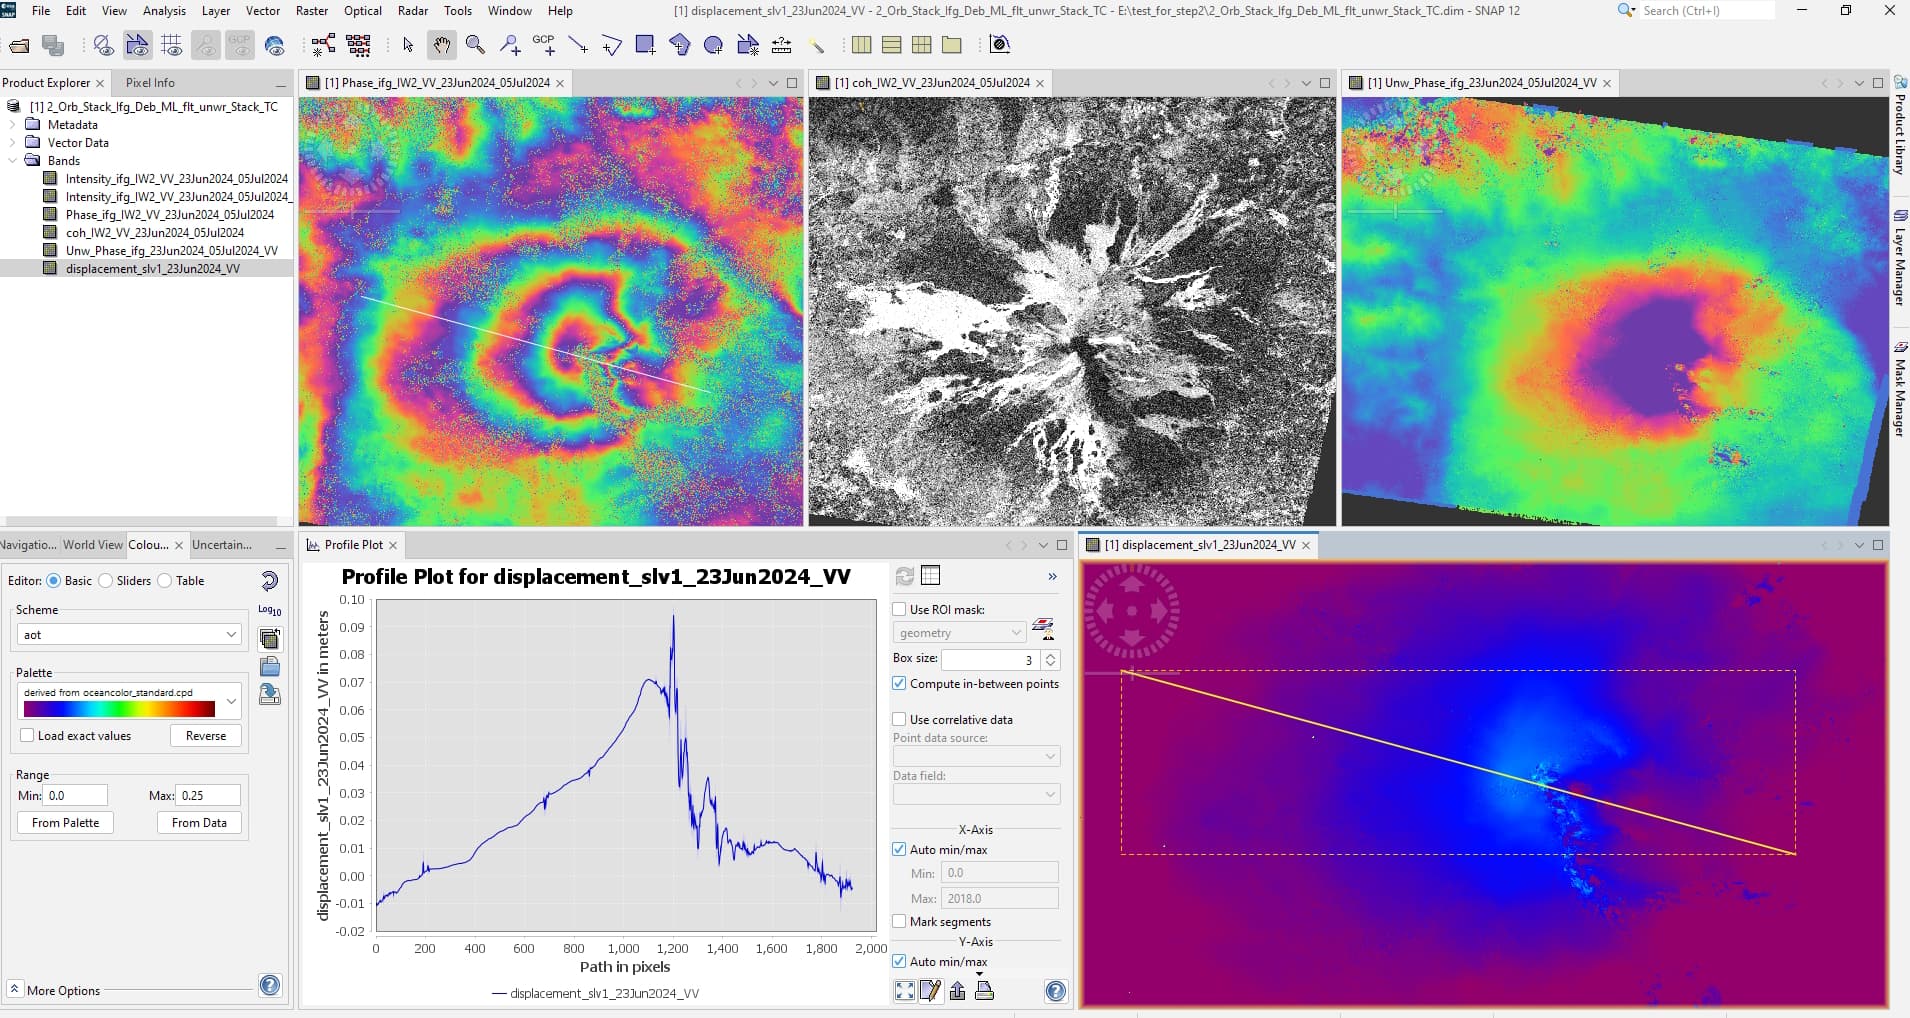The width and height of the screenshot is (1910, 1018).
Task: Pick the draw ellipse tool
Action: [x=713, y=45]
